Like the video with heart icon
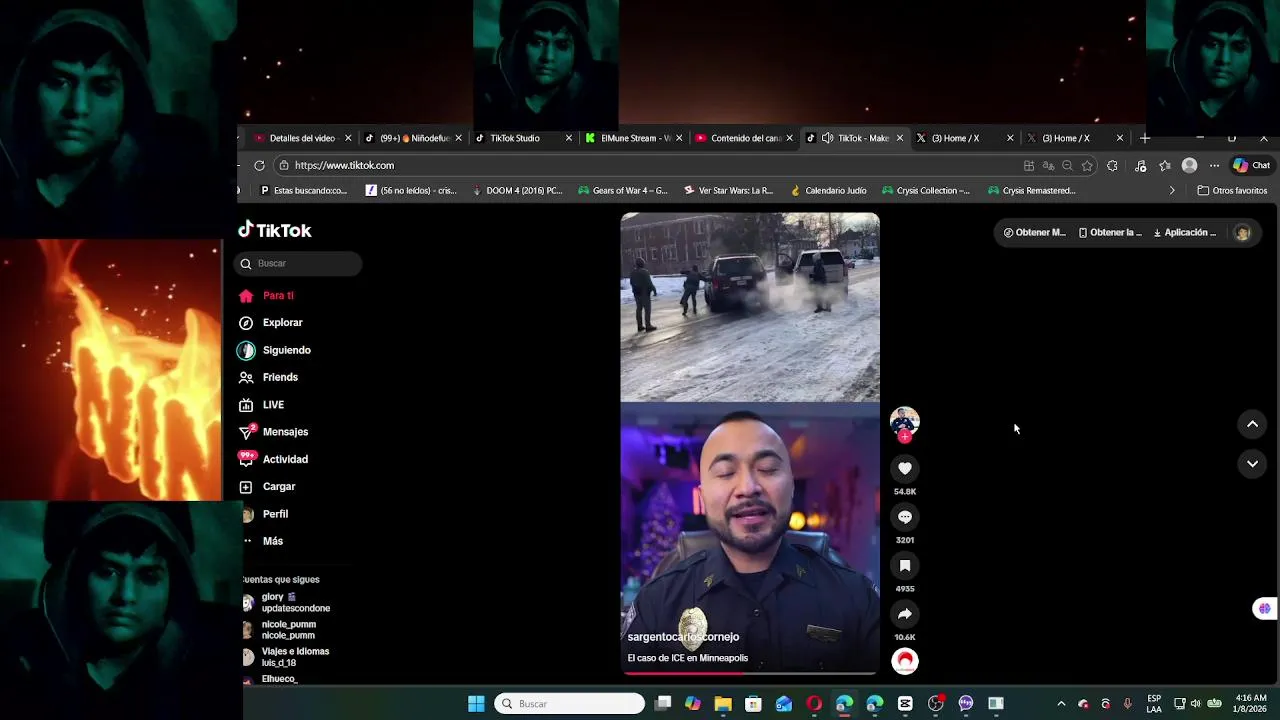The image size is (1280, 720). pyautogui.click(x=905, y=468)
